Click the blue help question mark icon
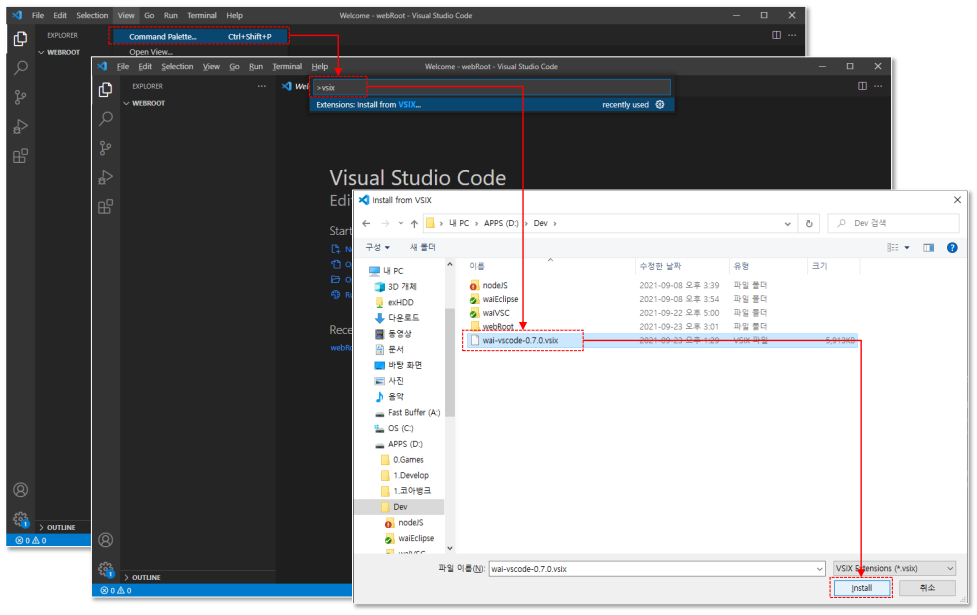Image resolution: width=977 pixels, height=615 pixels. tap(952, 247)
